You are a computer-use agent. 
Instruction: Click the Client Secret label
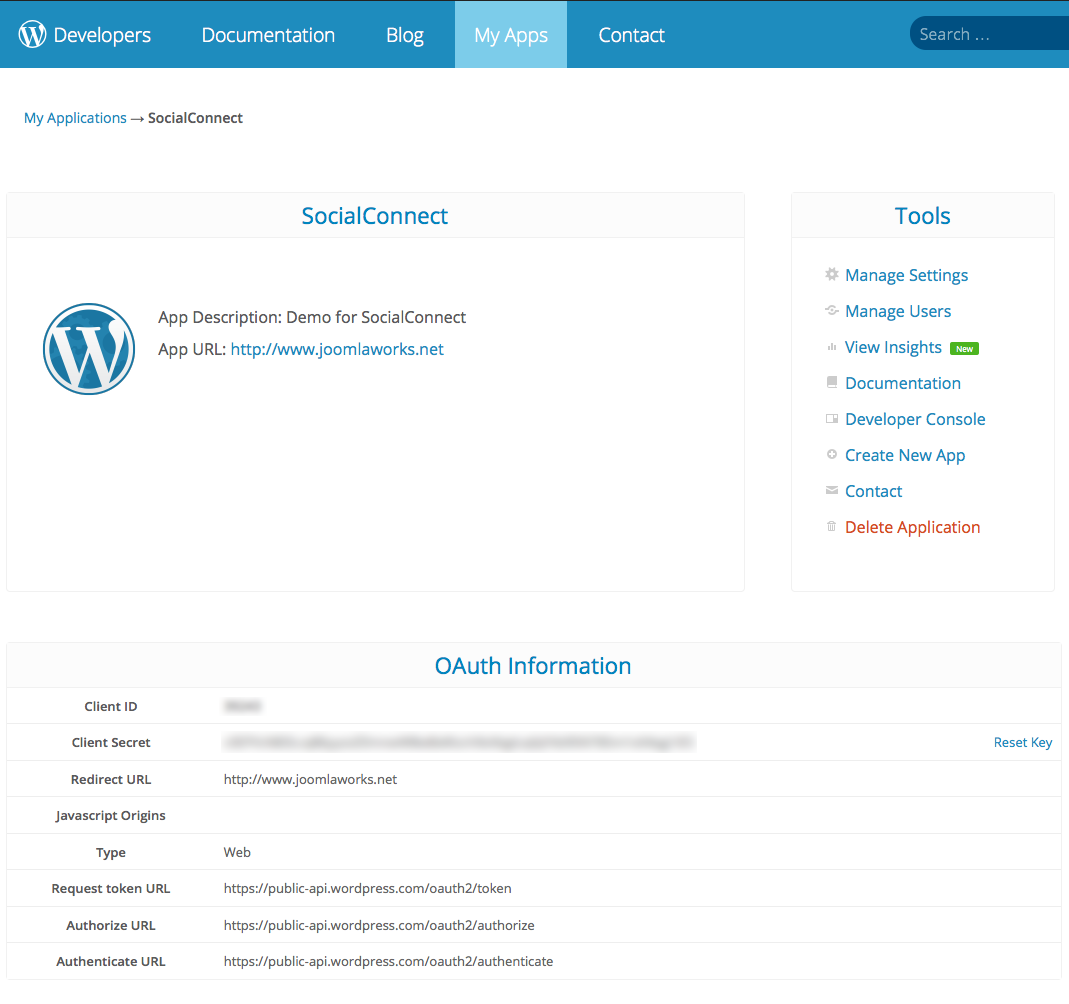[x=110, y=742]
